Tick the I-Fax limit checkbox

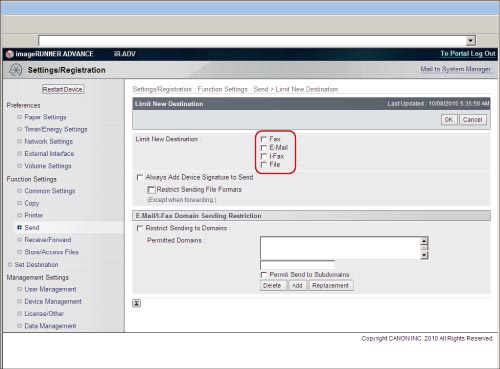[x=264, y=156]
